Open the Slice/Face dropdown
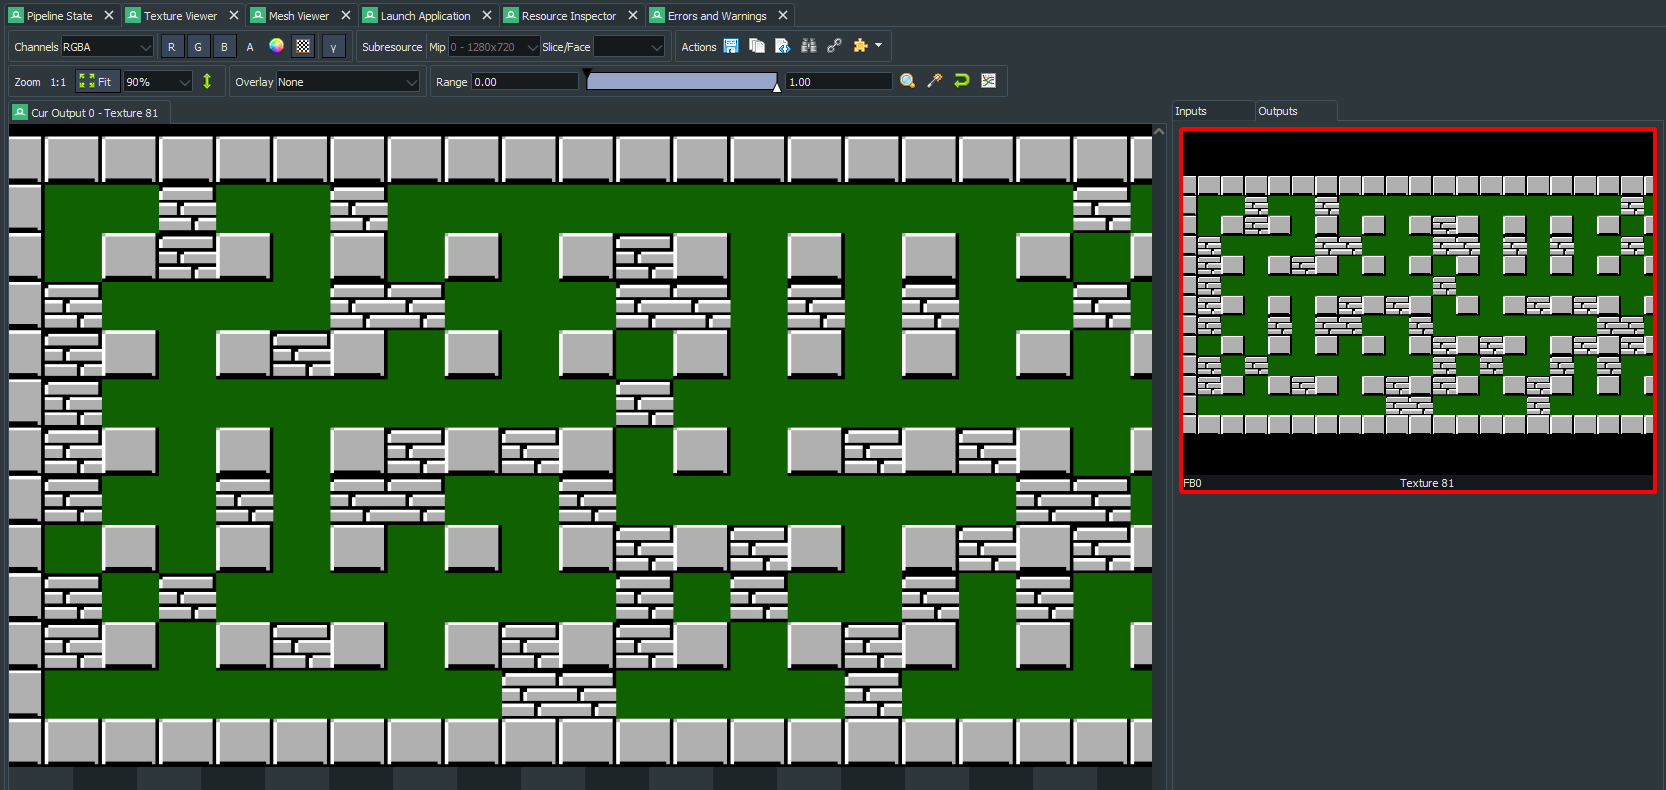Screen dimensions: 1666x790 (629, 47)
